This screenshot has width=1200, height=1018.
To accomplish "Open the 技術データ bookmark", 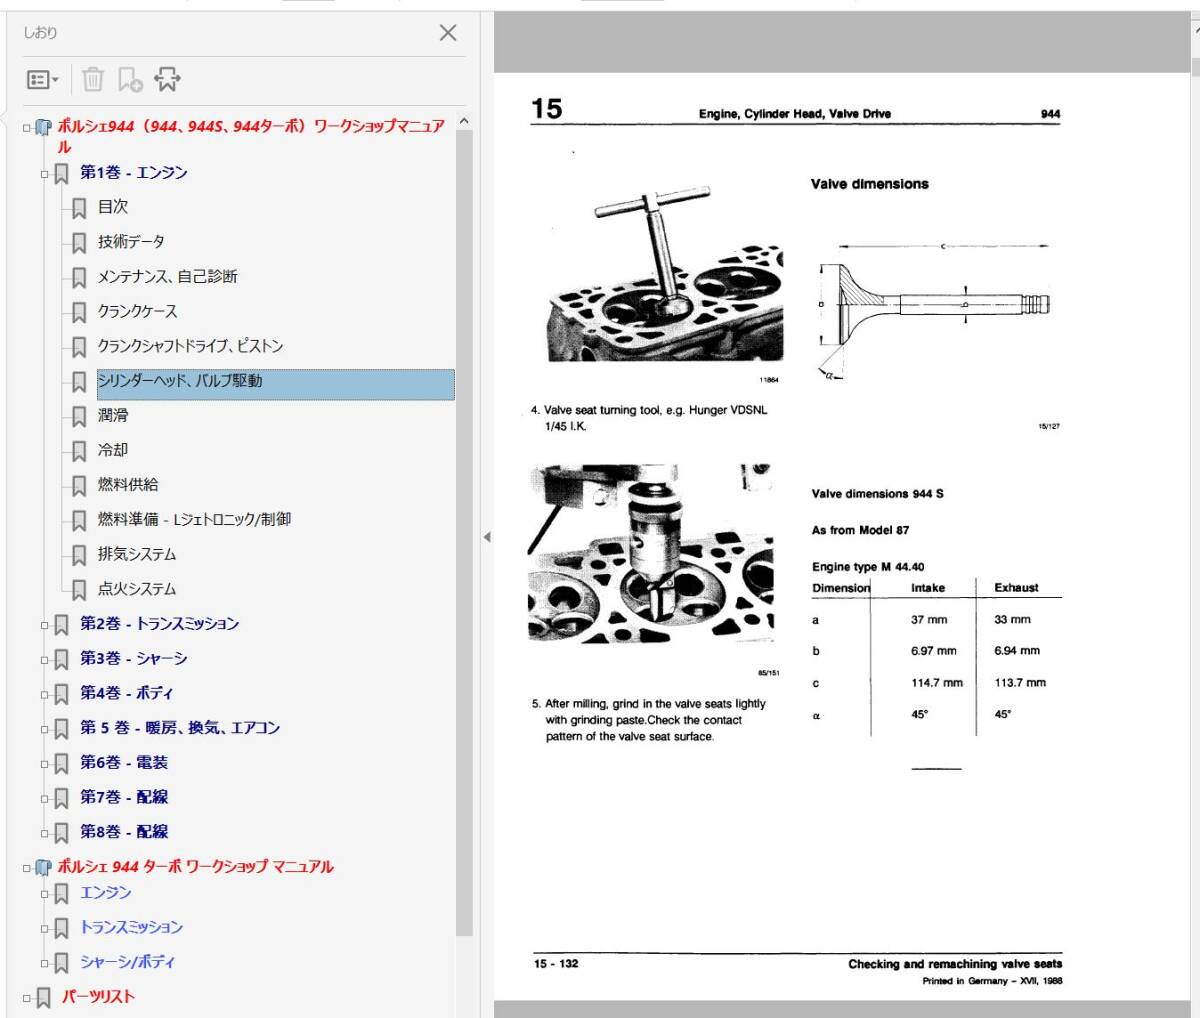I will (131, 242).
